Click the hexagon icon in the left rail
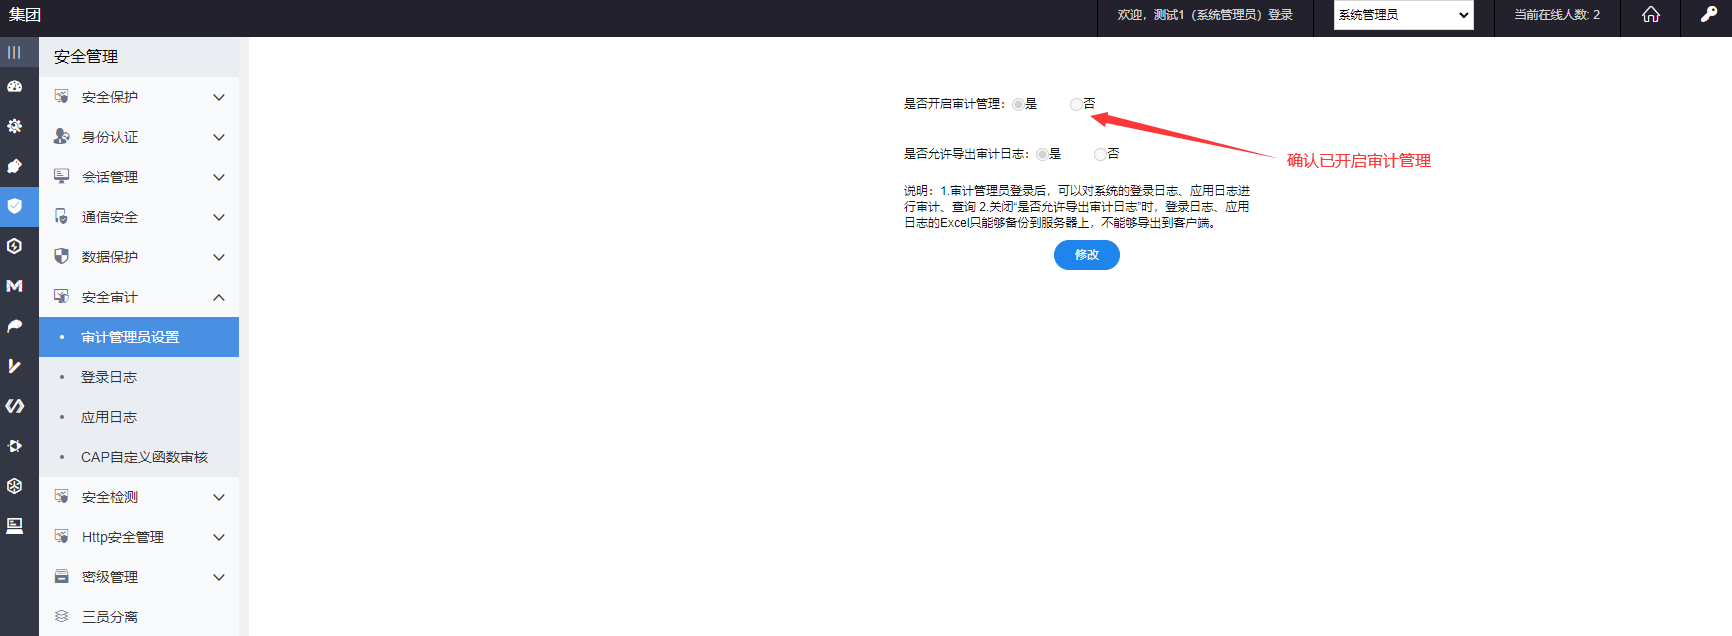 14,246
